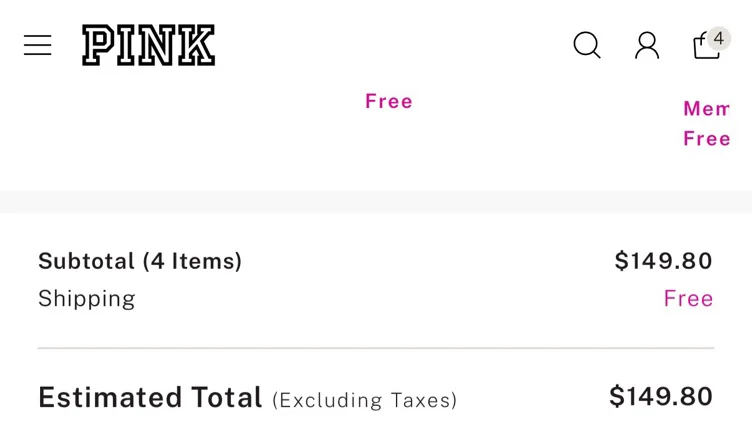752x431 pixels.
Task: Select the partially visible 'Mem' shipping option
Action: [x=706, y=109]
